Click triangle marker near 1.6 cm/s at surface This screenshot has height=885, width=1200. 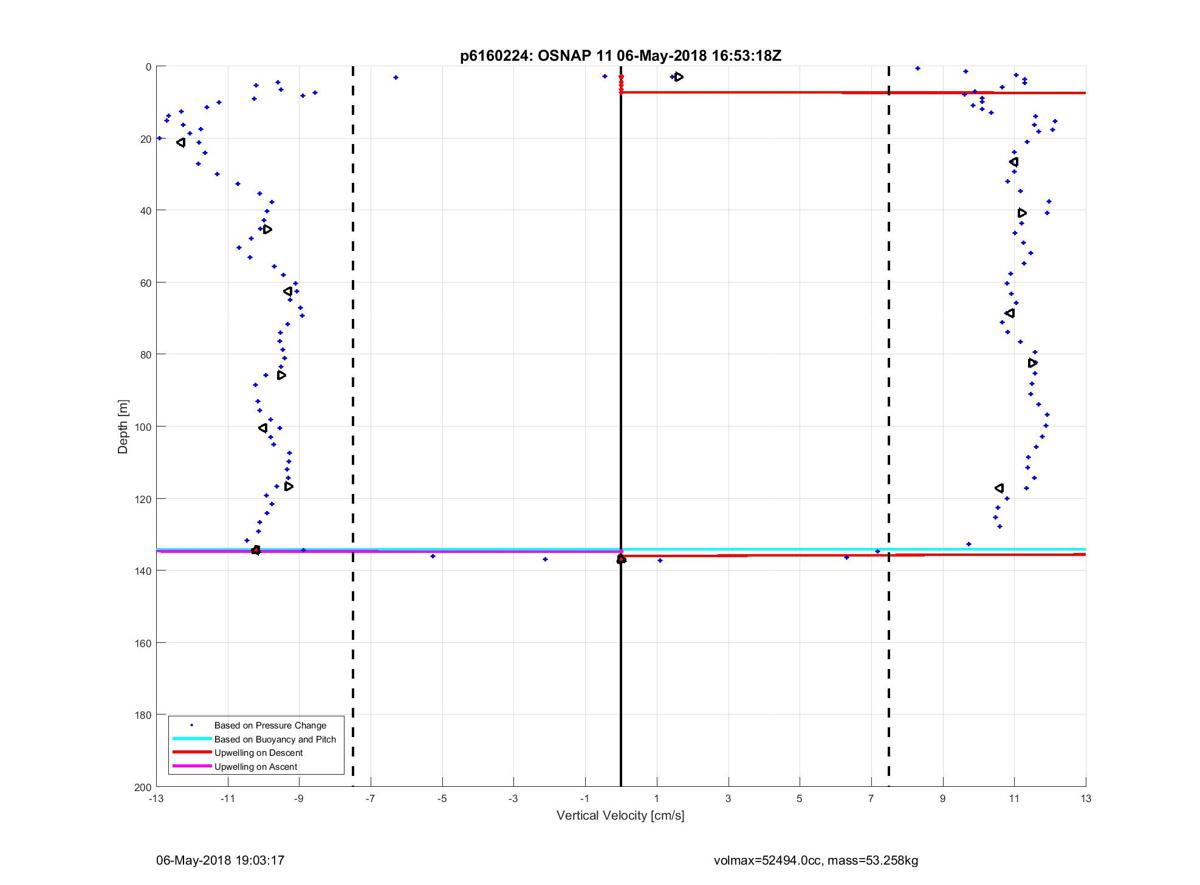pos(679,77)
